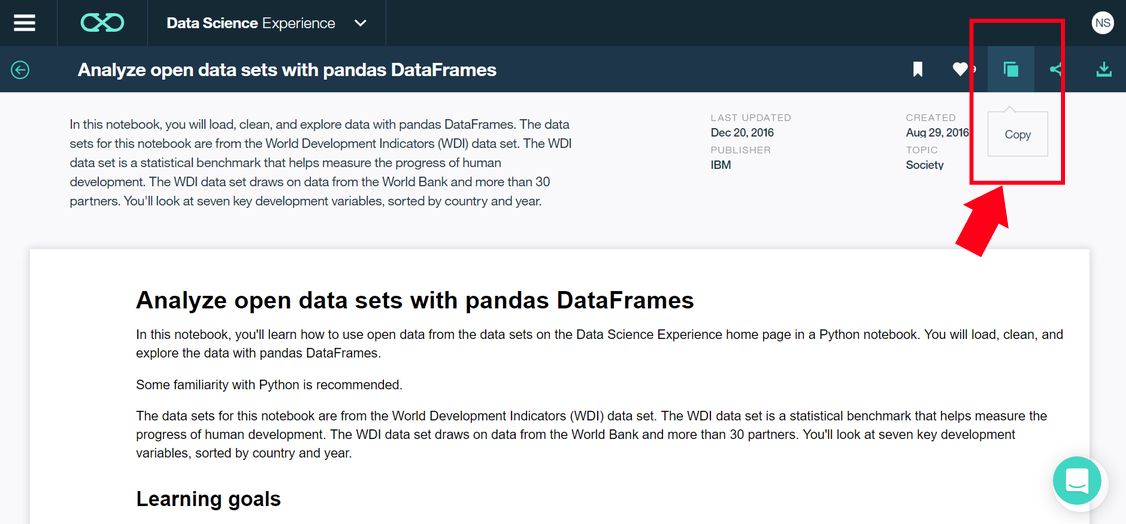Click the header title 'Analyze open data sets with pandas DataFrames'

click(x=287, y=70)
